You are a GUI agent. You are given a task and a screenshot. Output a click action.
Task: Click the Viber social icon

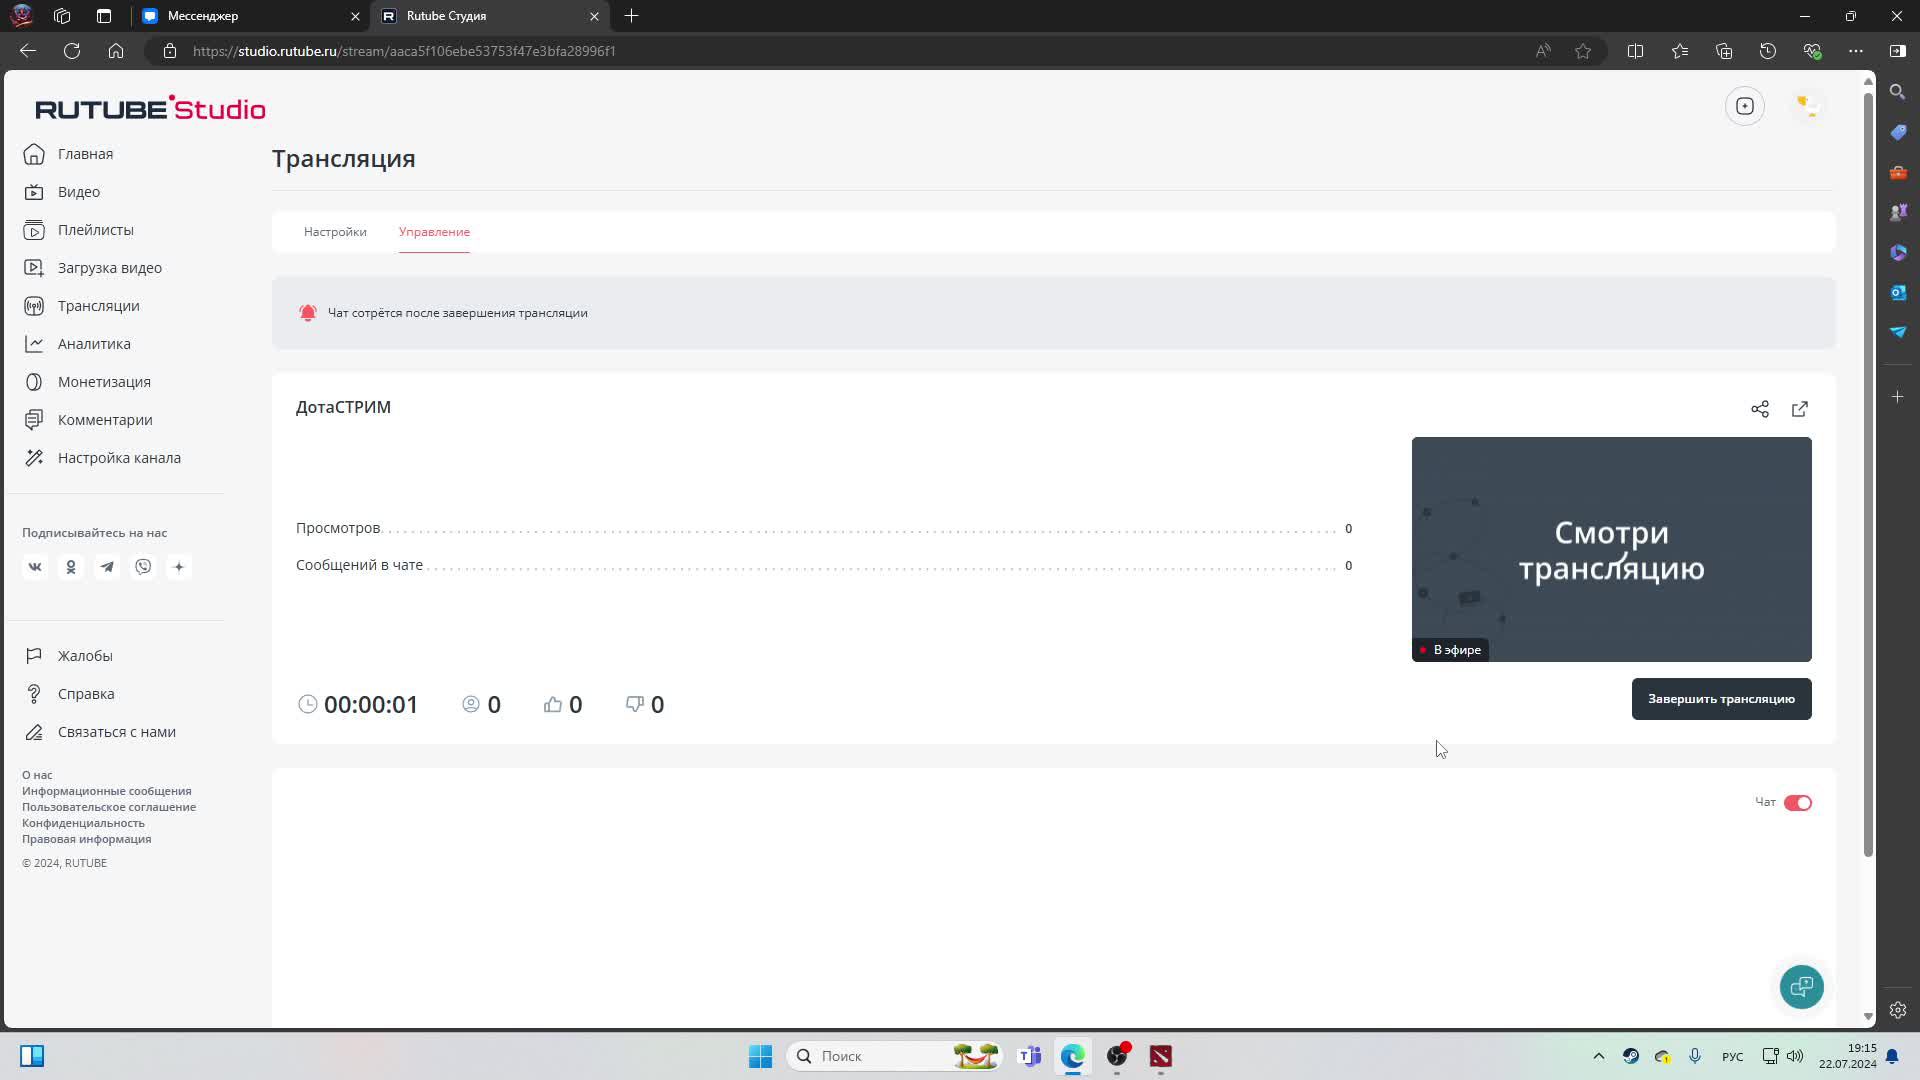point(143,567)
